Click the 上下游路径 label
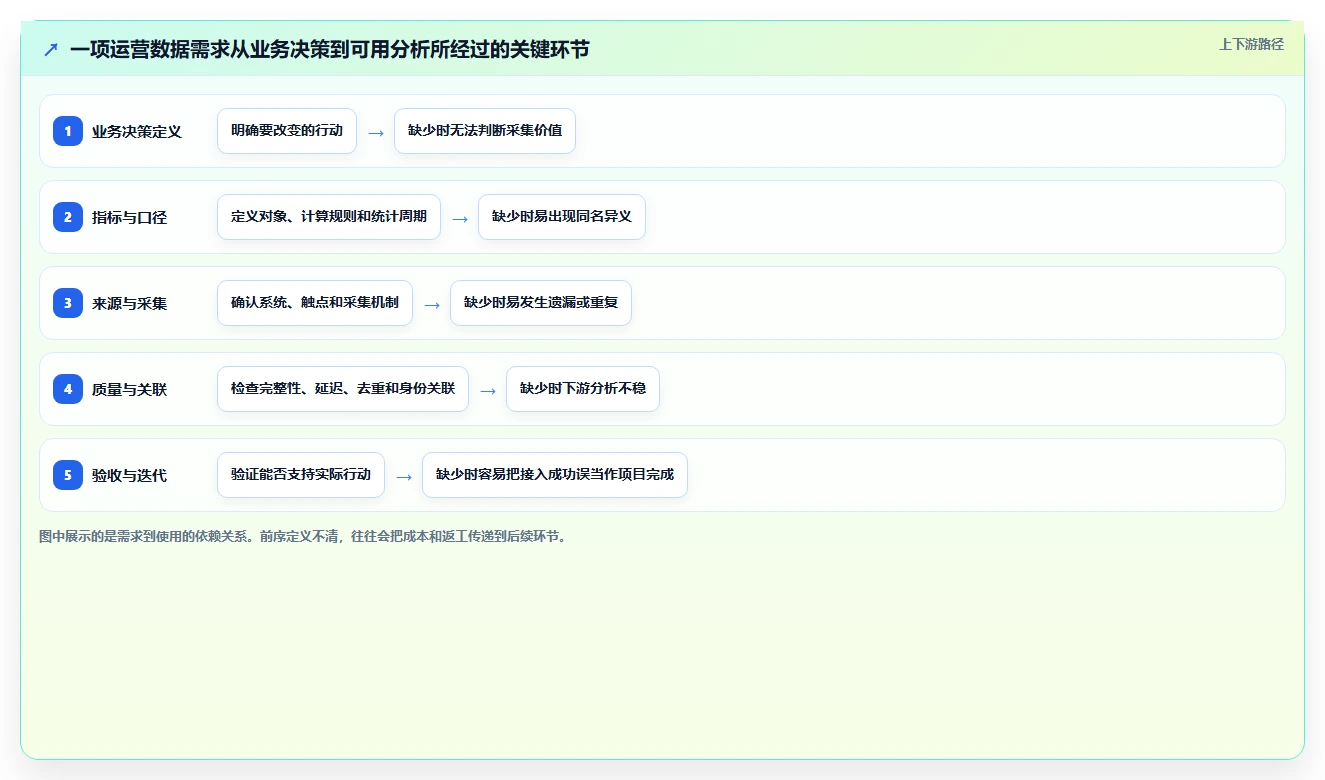The image size is (1325, 780). point(1251,44)
